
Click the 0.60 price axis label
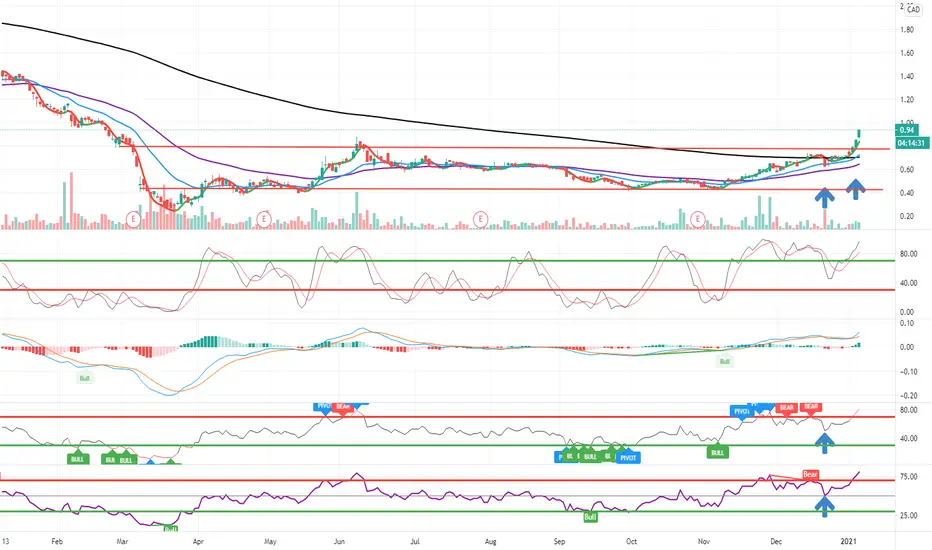[907, 169]
